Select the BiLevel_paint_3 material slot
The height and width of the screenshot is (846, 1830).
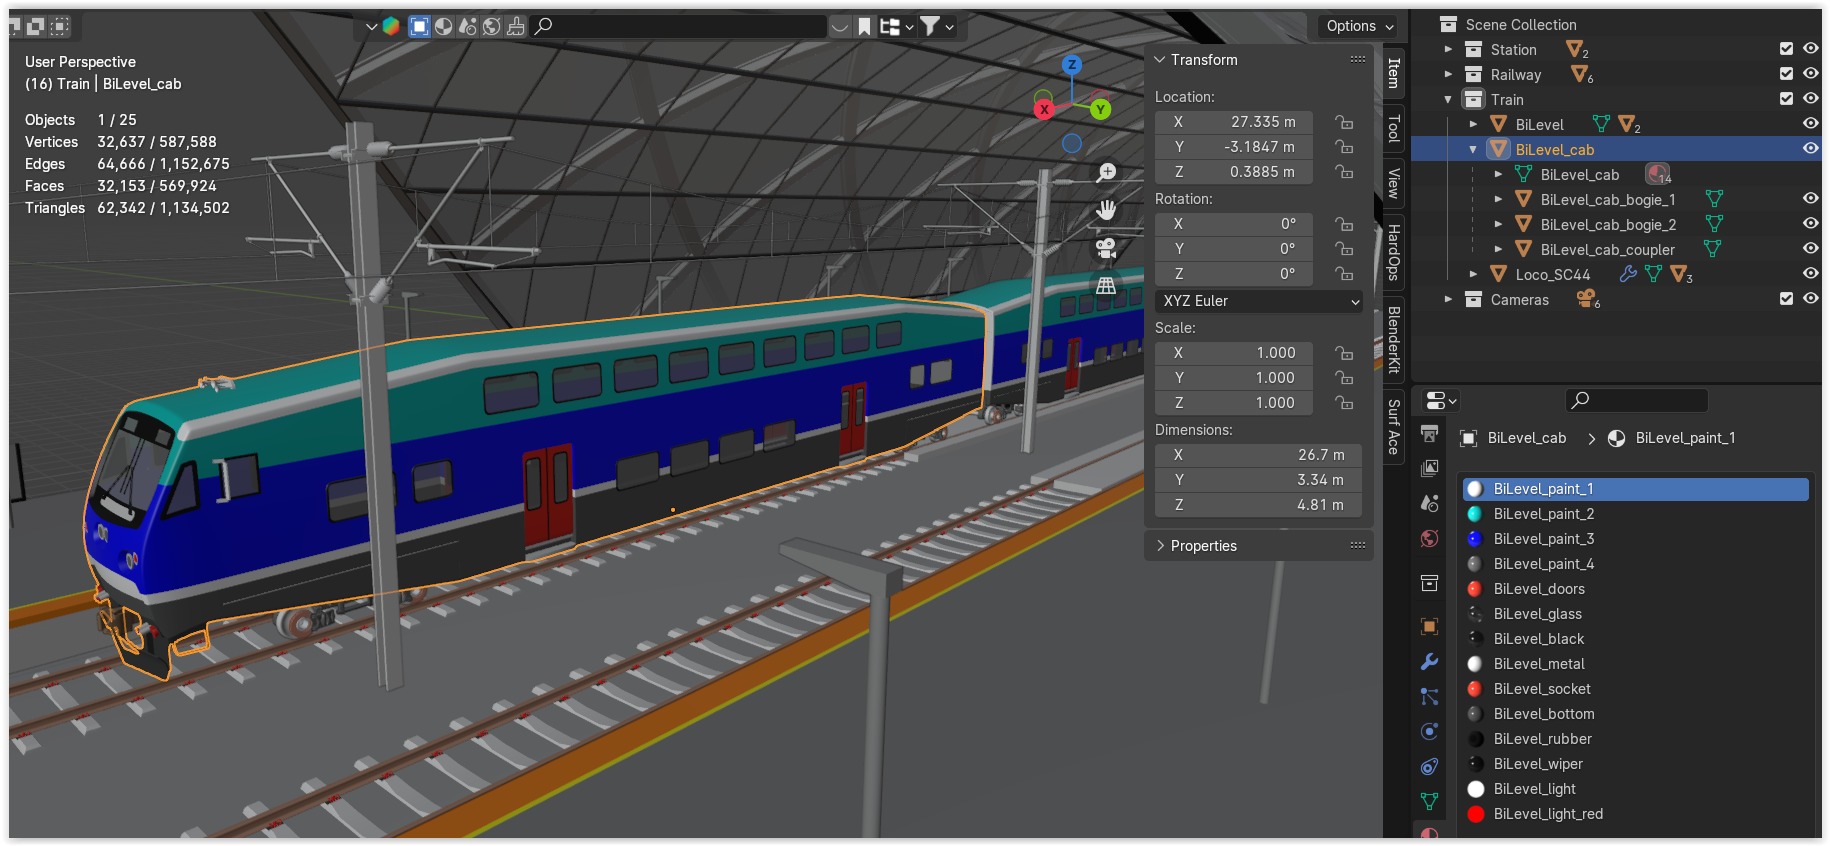pos(1635,539)
